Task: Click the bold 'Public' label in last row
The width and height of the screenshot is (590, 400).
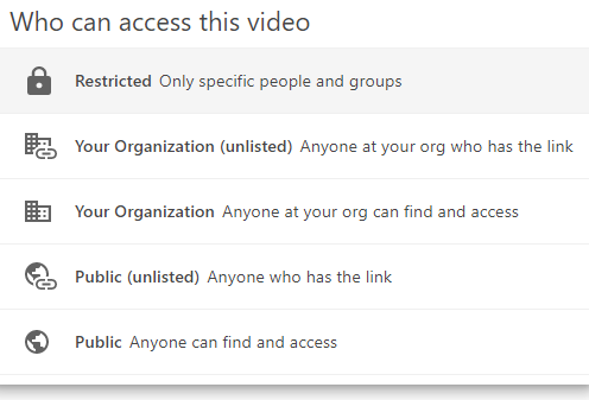Action: 98,342
